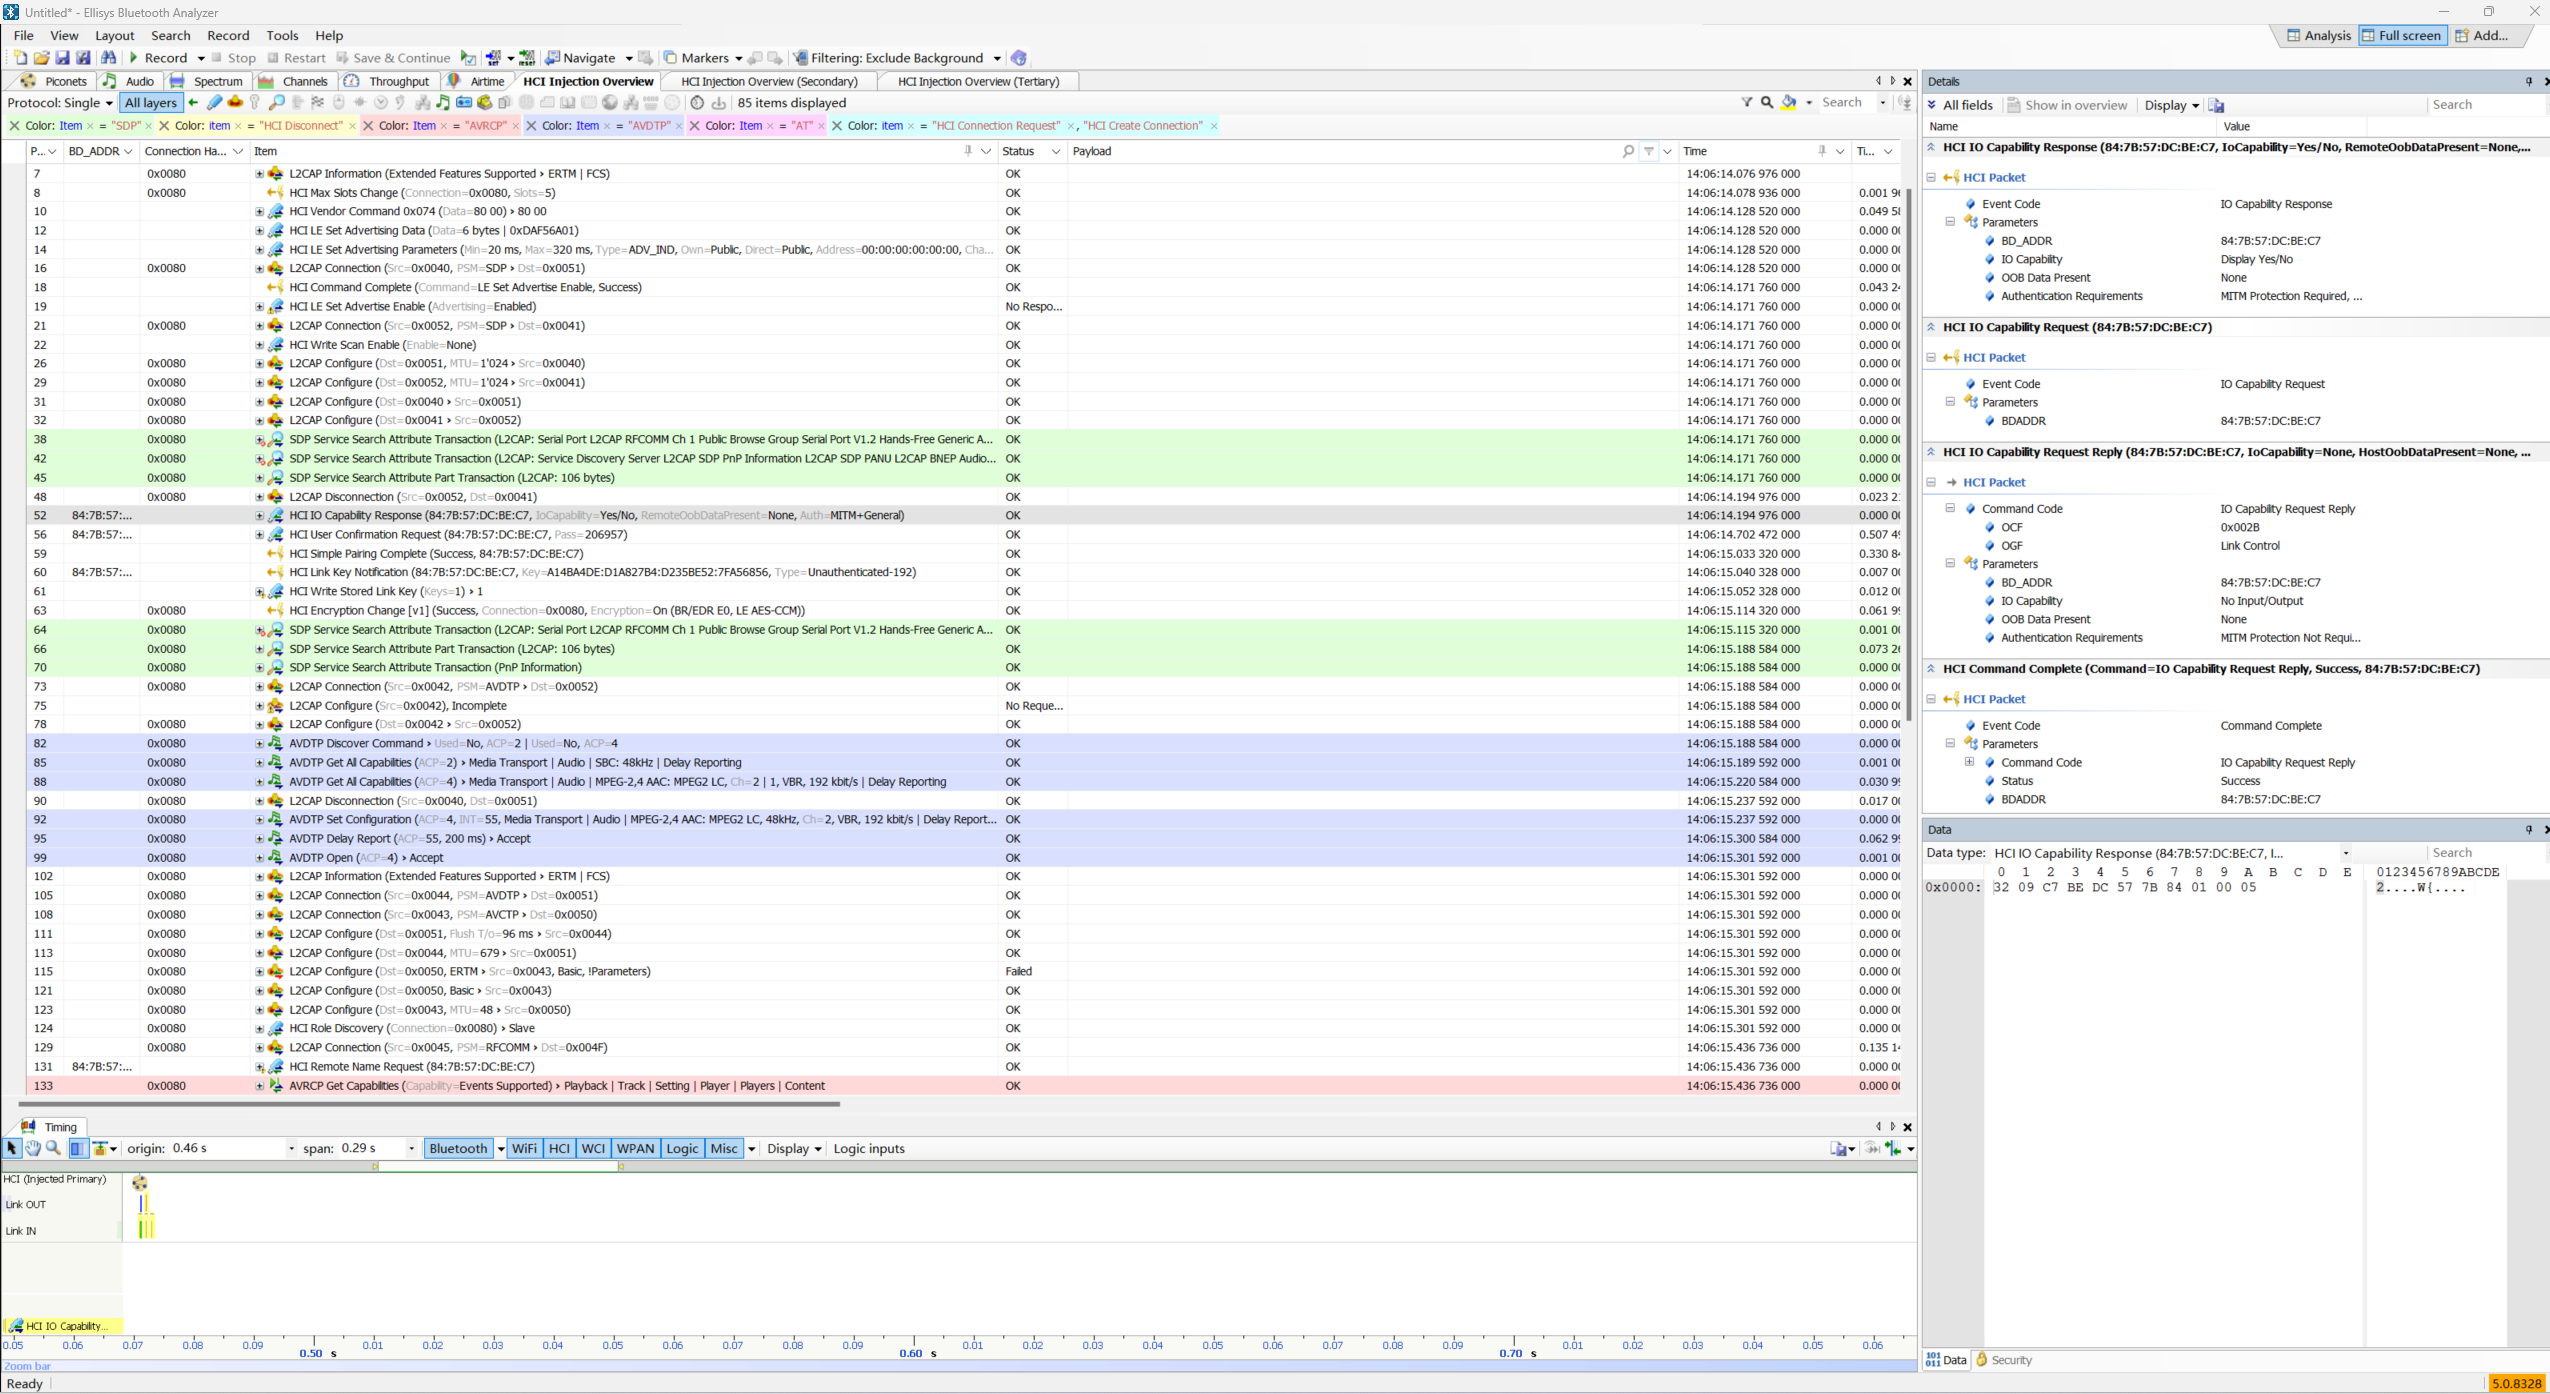Expand AVDTP Discover Command row 82
Viewport: 2550px width, 1394px height.
(259, 744)
